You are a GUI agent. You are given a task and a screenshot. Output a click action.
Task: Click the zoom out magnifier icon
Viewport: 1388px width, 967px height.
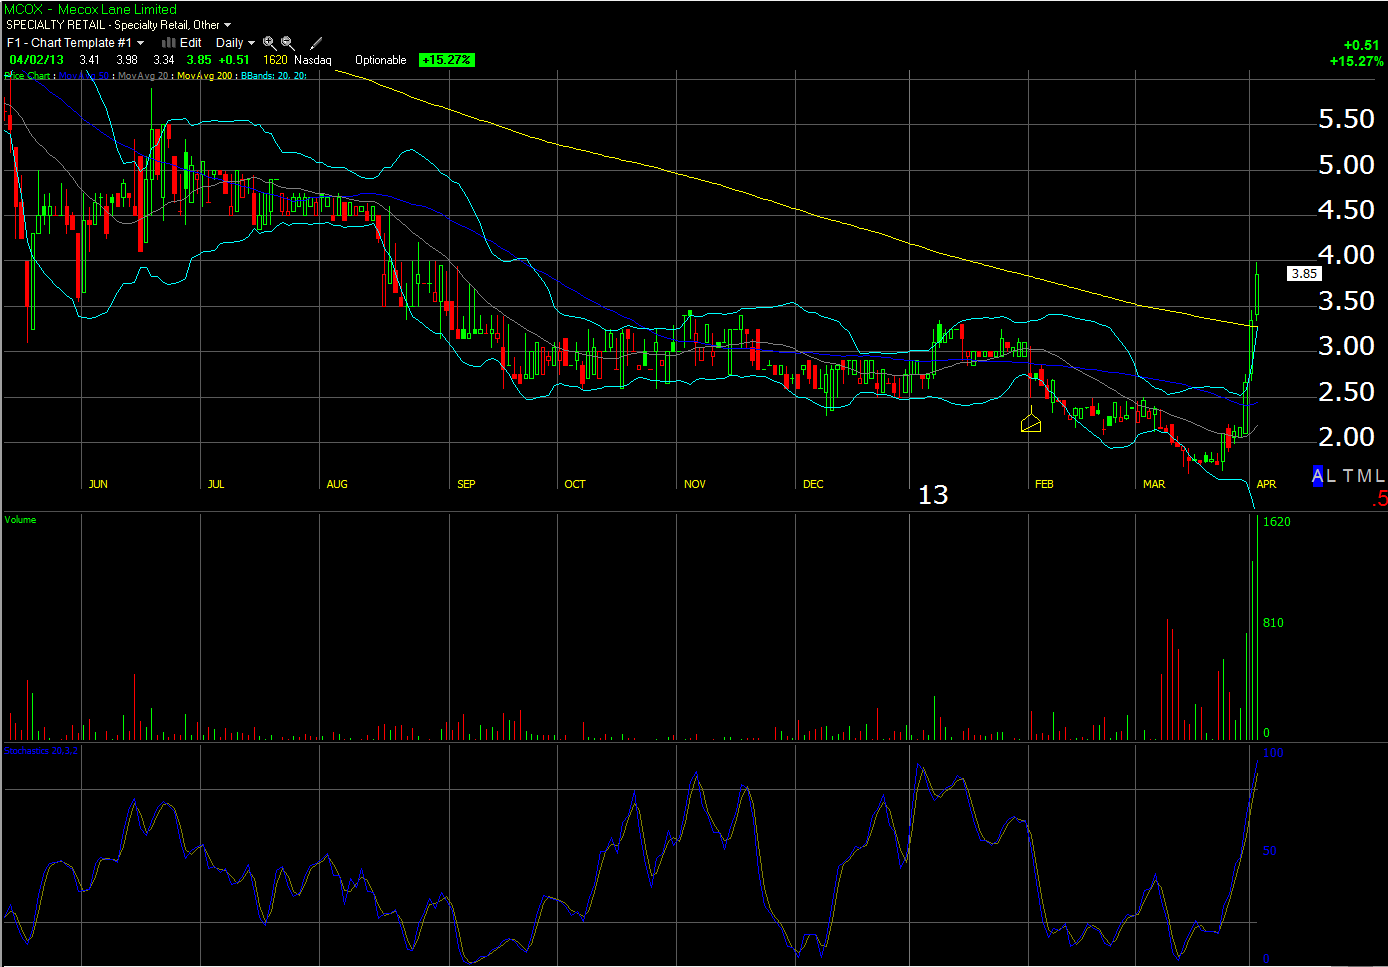[x=288, y=43]
